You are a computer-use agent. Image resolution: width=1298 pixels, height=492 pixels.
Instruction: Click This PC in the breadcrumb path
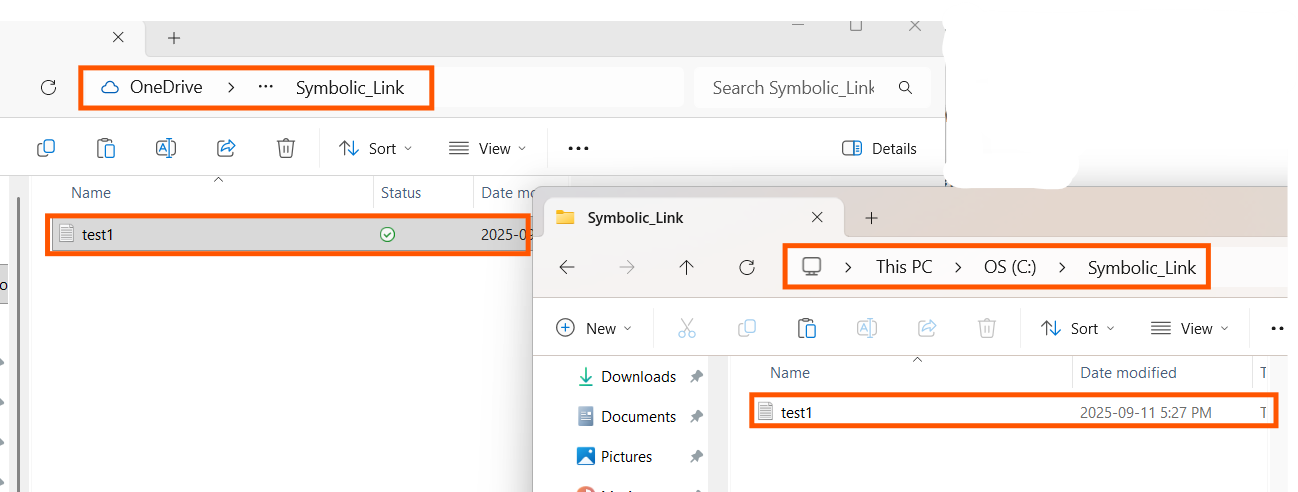tap(904, 267)
